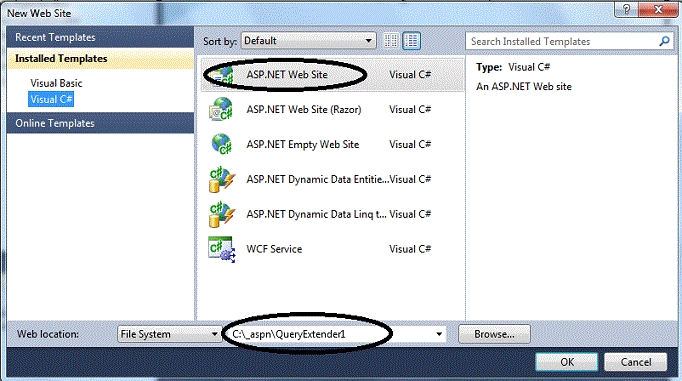This screenshot has height=381, width=682.
Task: Click the help question mark button
Action: (x=626, y=9)
